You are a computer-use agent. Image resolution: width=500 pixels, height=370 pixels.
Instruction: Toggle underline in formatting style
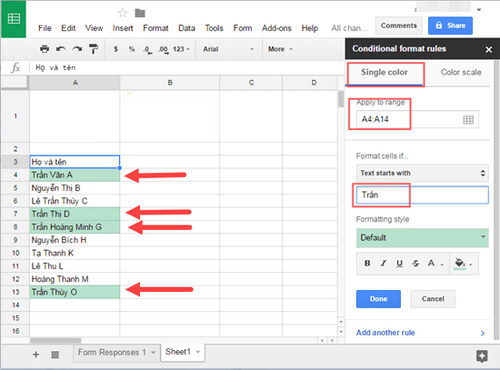(399, 263)
